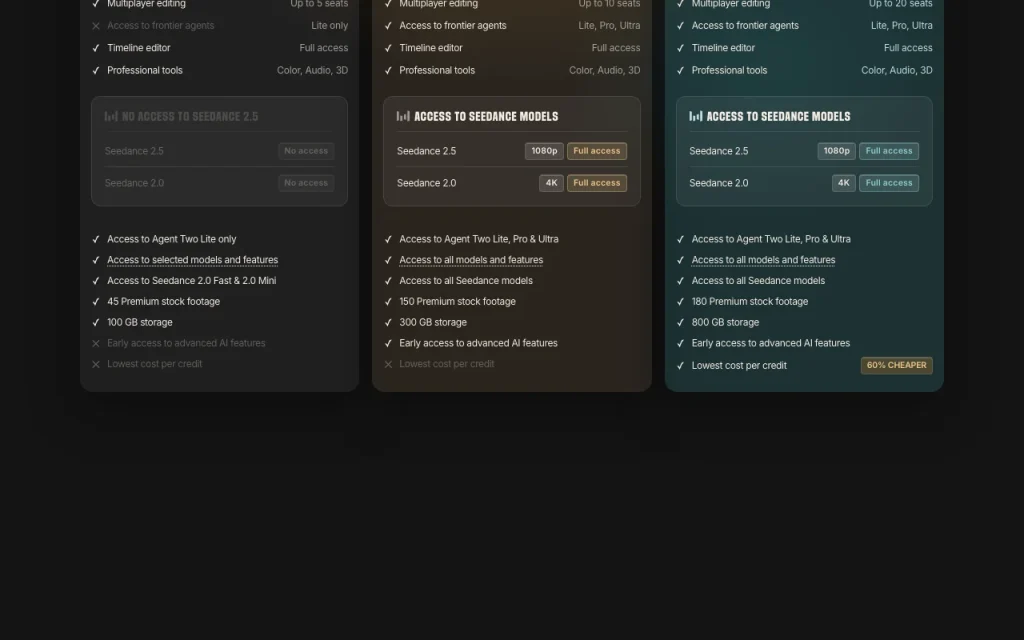
Task: Click "Seedance 2.0" label in amber card
Action: coord(426,183)
